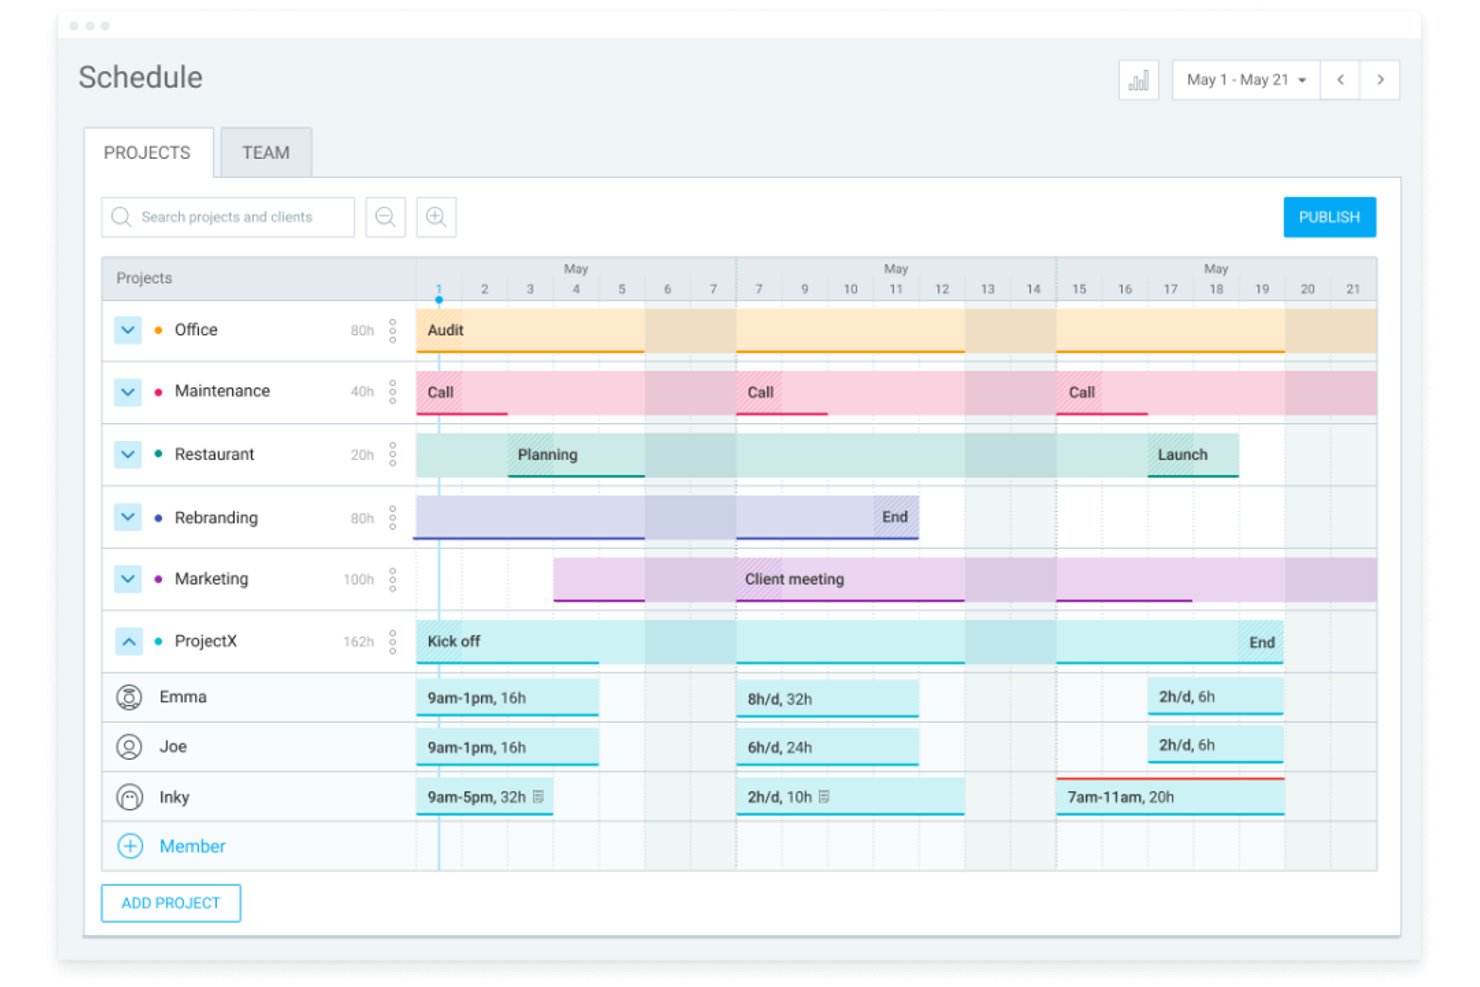Screen dimensions: 1480x987
Task: Go to the previous date range arrow
Action: click(x=1340, y=80)
